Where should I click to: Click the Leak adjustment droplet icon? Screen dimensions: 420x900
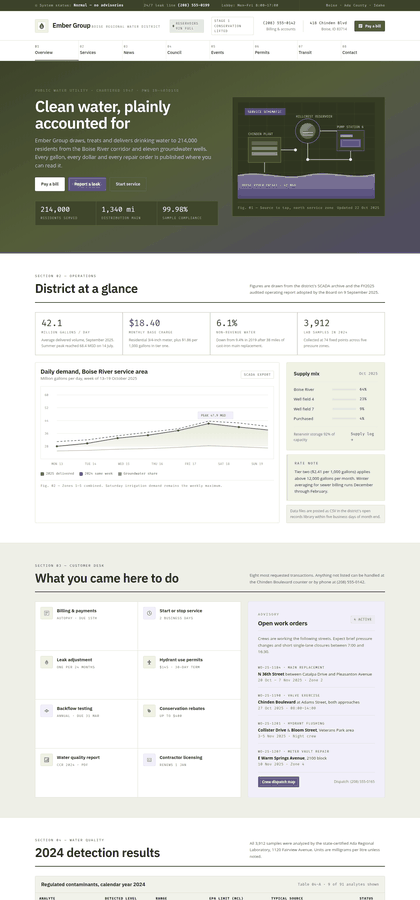tap(46, 662)
